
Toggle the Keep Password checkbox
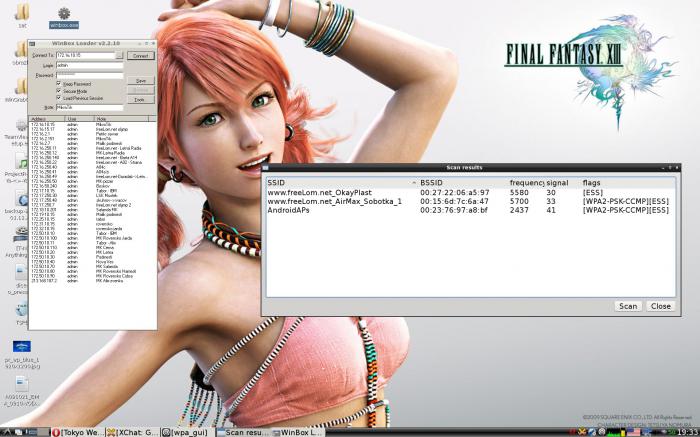(58, 83)
